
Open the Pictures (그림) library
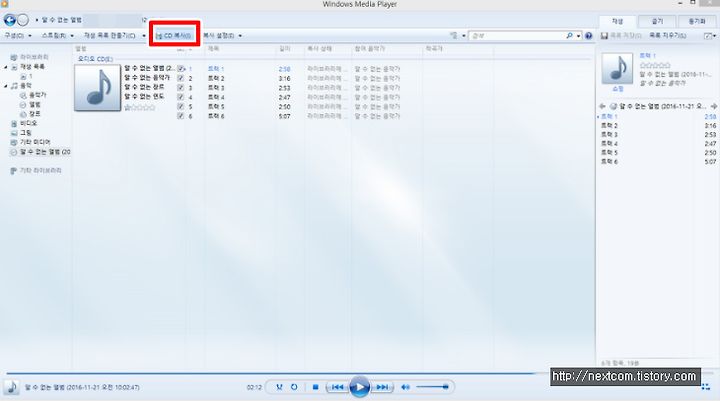(x=21, y=133)
